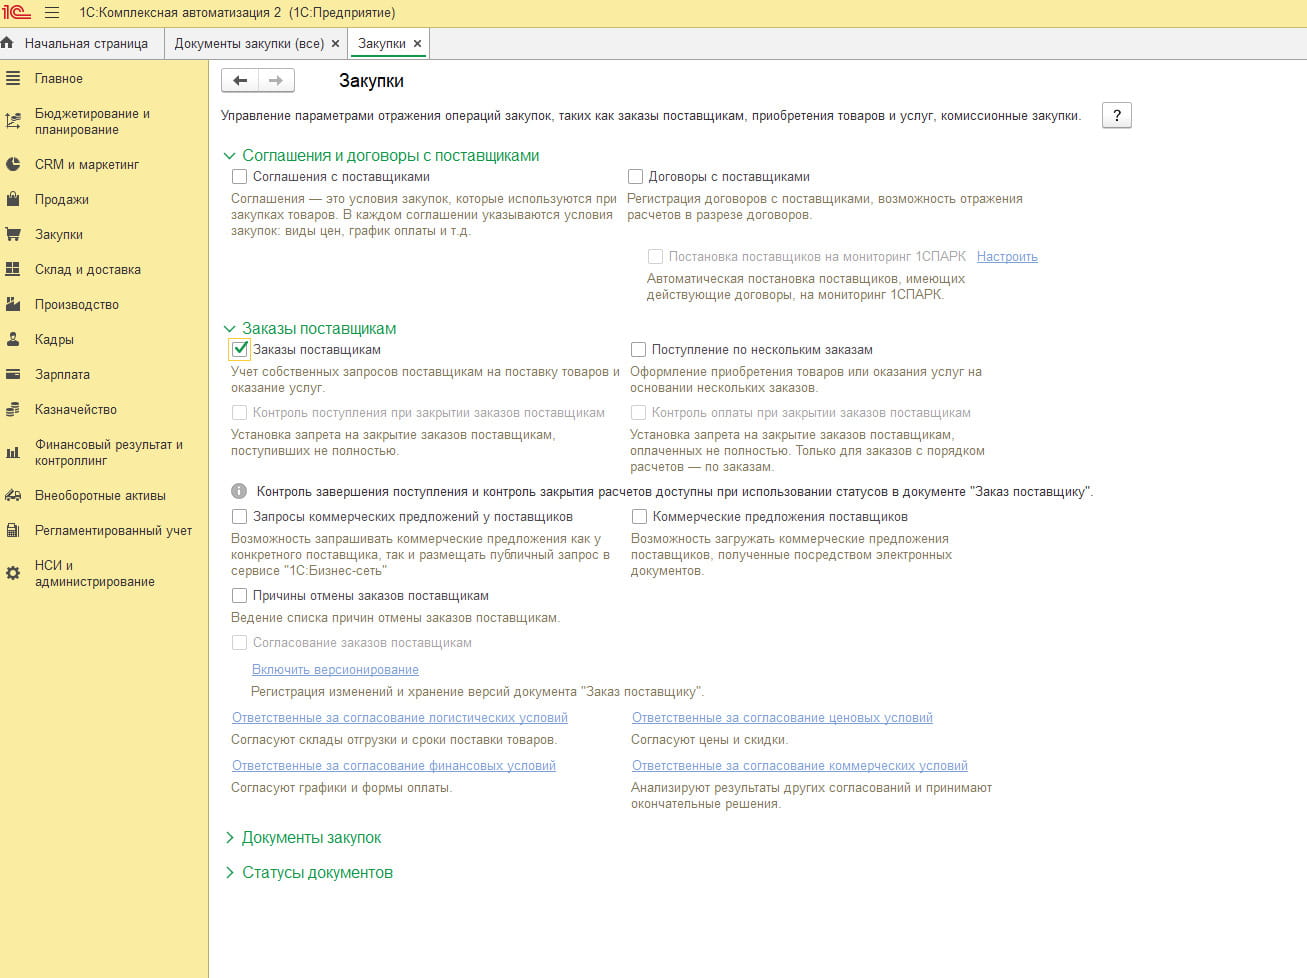
Task: Click the Производство factory icon
Action: [x=13, y=304]
